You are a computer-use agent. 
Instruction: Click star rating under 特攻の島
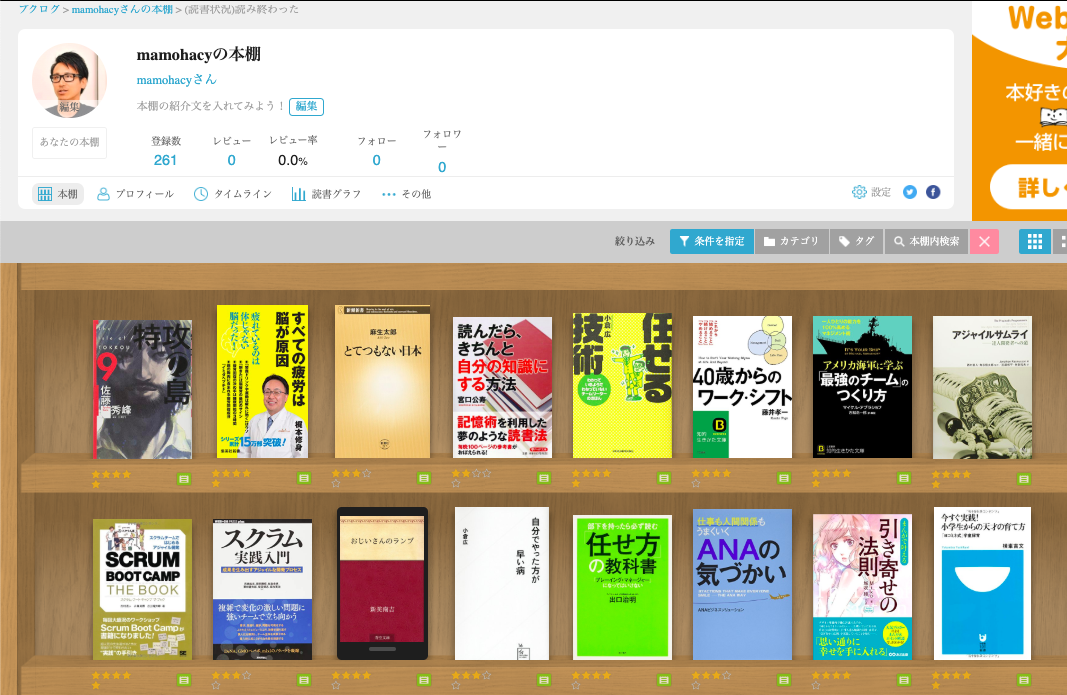(111, 479)
